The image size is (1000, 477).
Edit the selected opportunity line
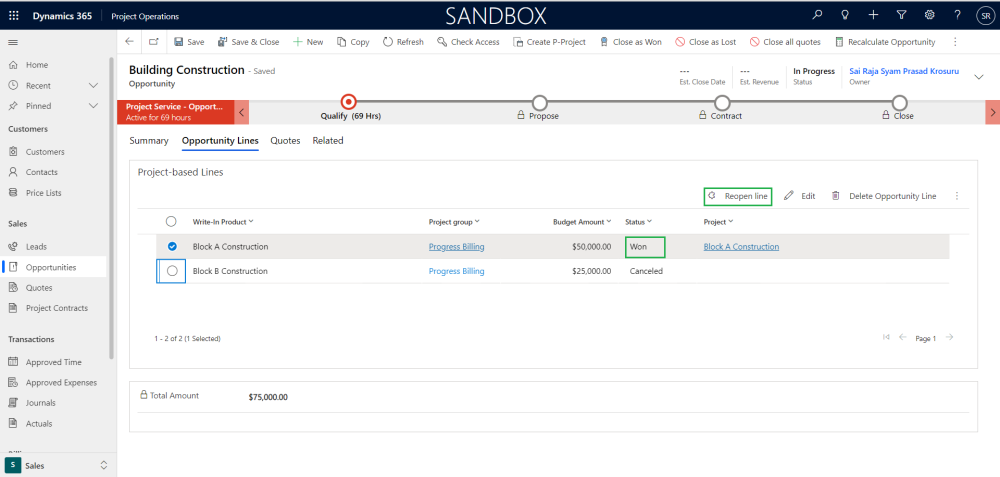(800, 196)
